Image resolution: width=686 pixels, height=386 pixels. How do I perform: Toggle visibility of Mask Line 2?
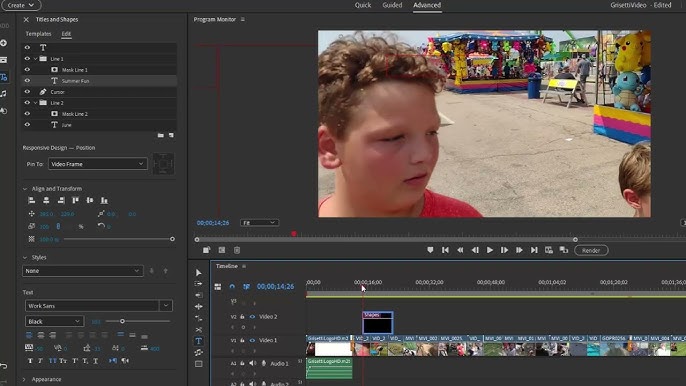pyautogui.click(x=27, y=114)
